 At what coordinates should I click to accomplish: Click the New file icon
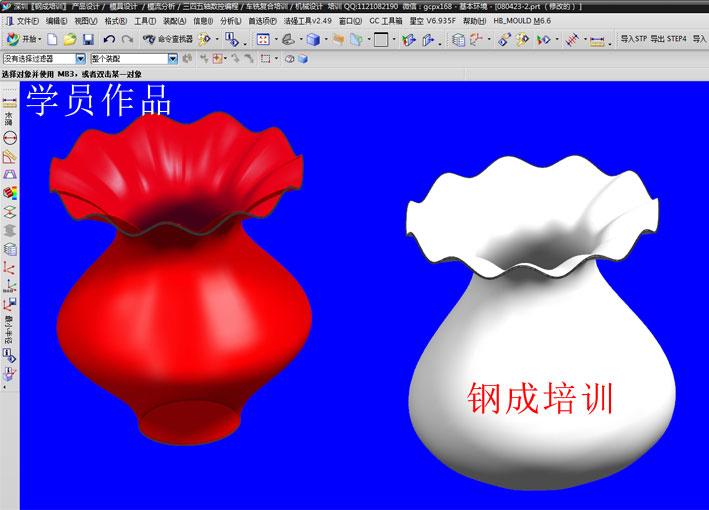pos(52,39)
